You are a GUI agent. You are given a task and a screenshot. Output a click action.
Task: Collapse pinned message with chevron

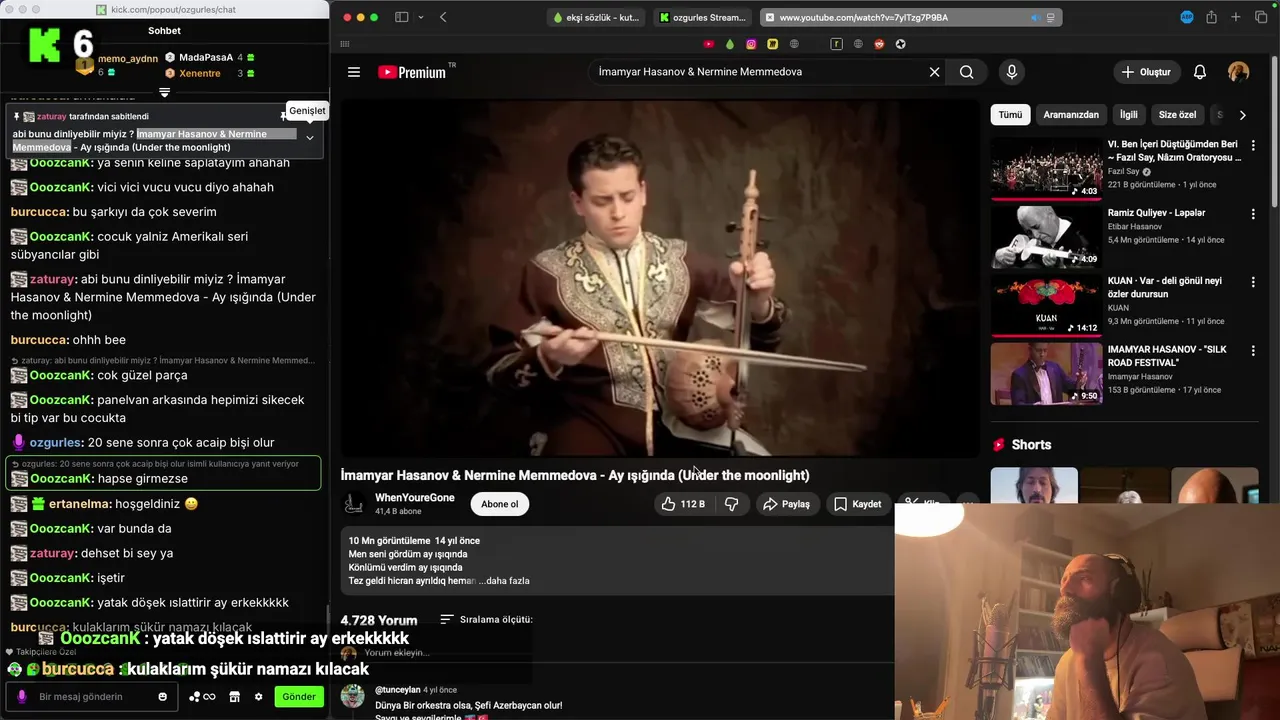click(x=310, y=138)
